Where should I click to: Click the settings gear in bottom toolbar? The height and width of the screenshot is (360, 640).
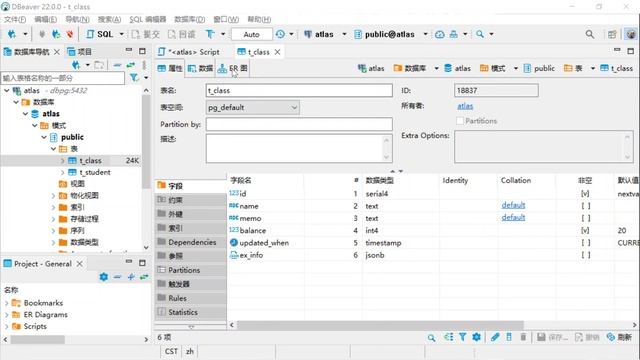click(476, 337)
